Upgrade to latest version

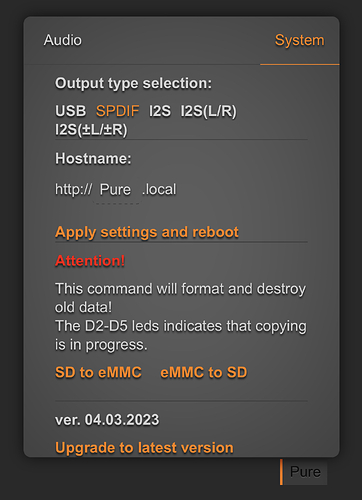pyautogui.click(x=144, y=448)
